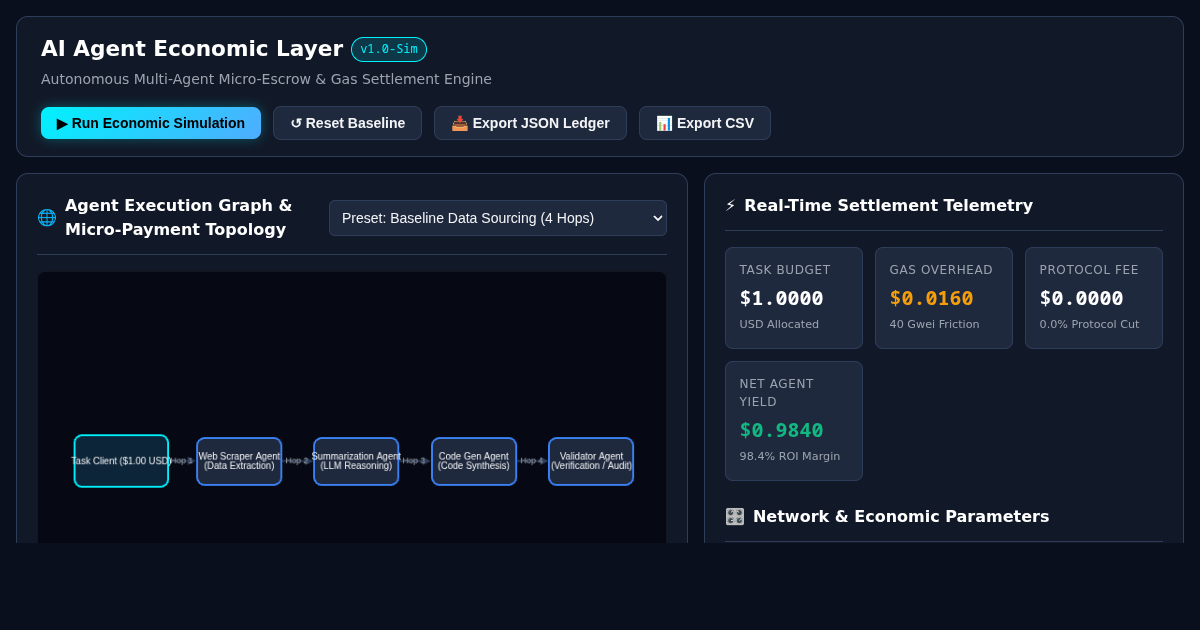Select the Web Scraper Agent node
Viewport: 1200px width, 630px height.
click(x=239, y=461)
